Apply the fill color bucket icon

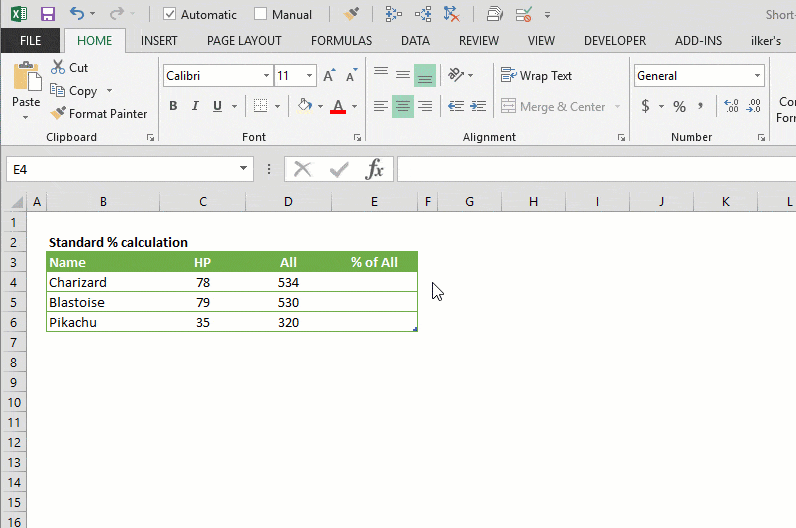point(305,106)
